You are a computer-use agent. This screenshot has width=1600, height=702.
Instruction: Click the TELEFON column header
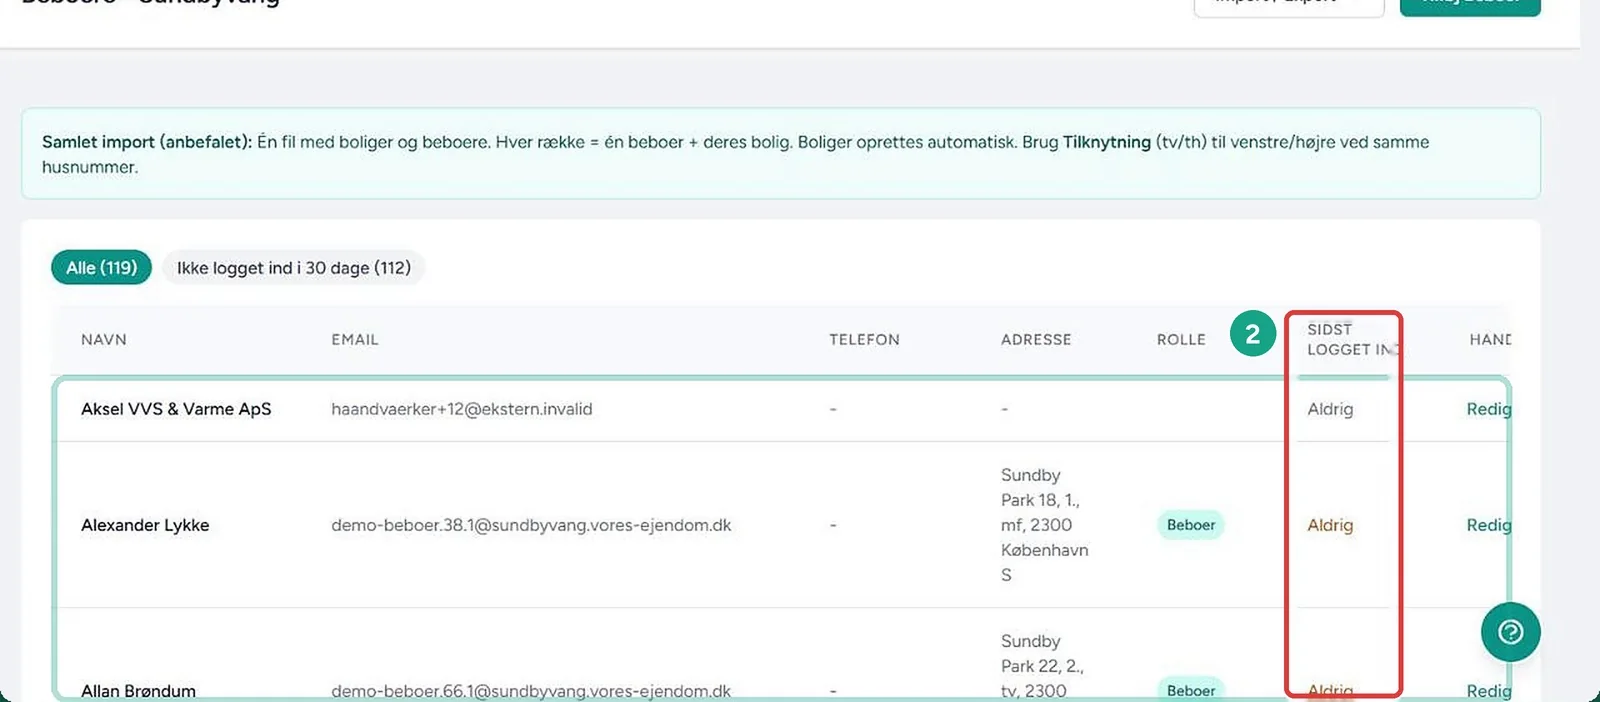pos(864,340)
